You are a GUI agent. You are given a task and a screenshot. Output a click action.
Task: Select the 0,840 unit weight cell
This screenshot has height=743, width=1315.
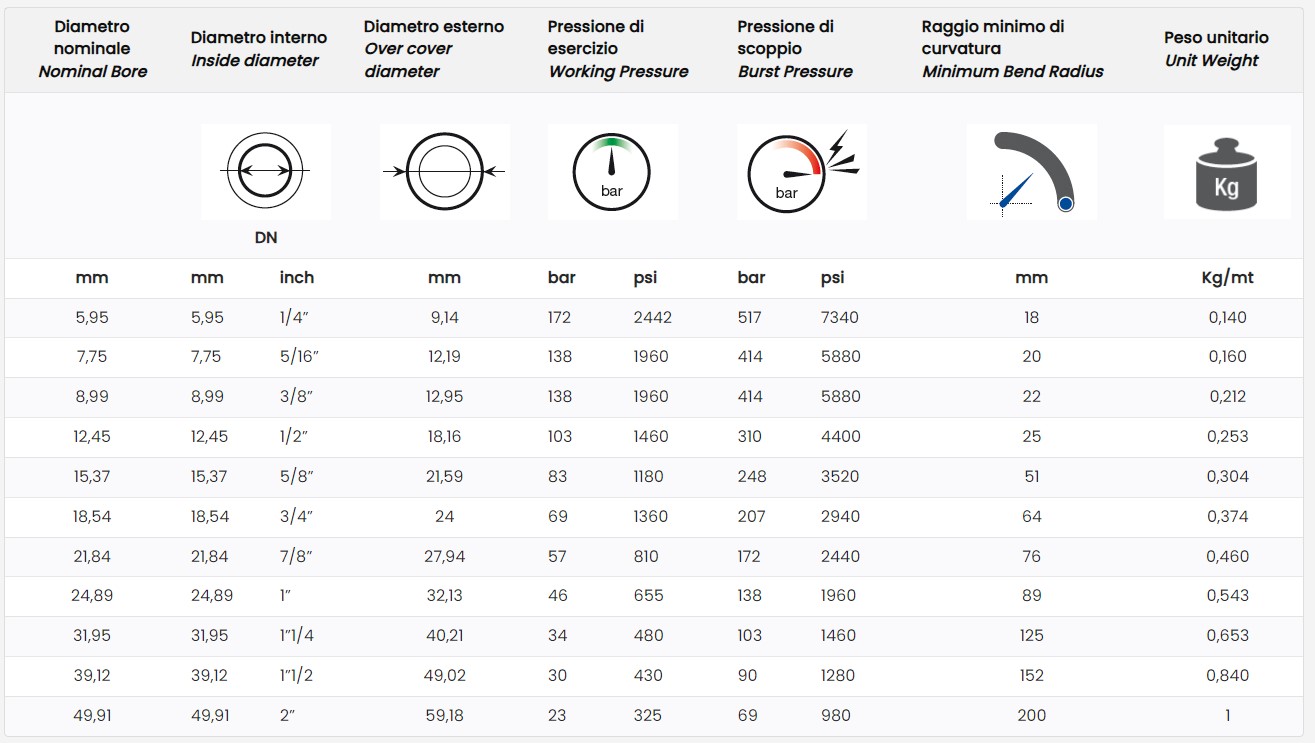[x=1227, y=675]
